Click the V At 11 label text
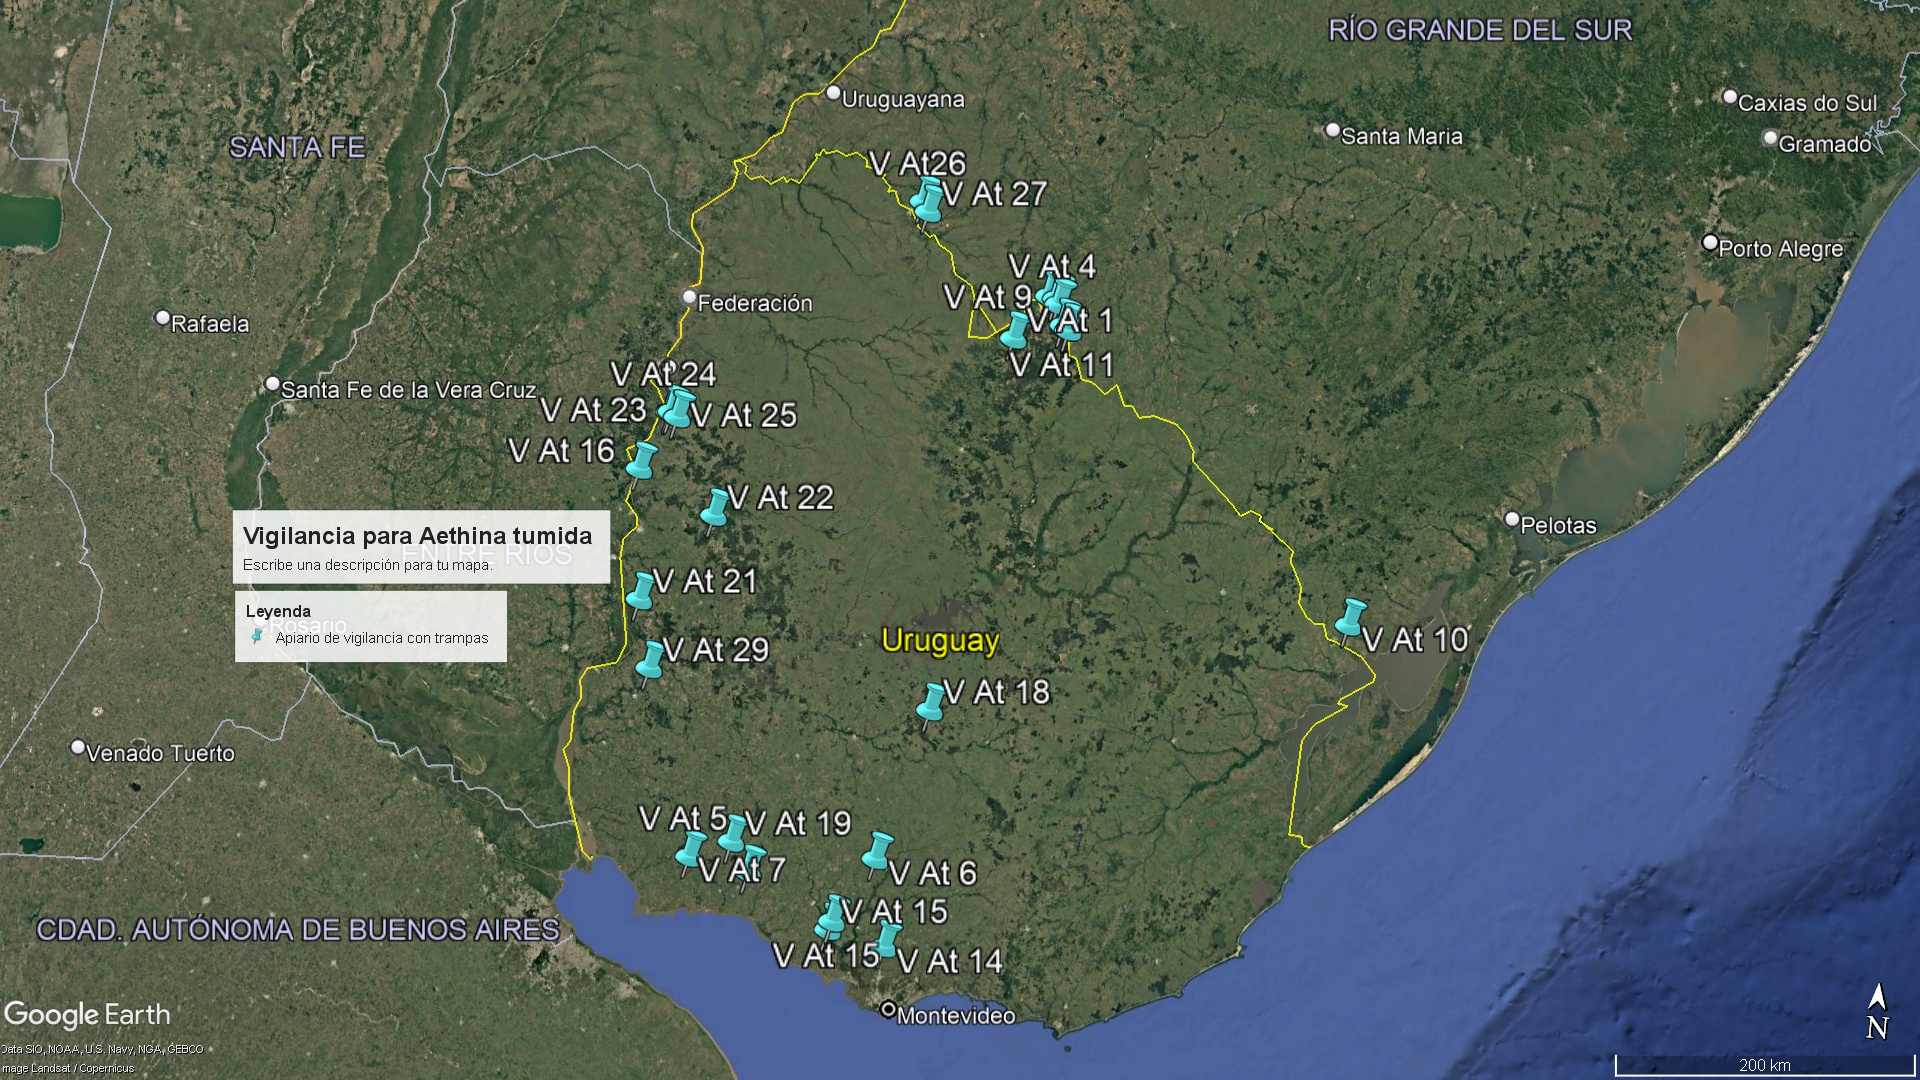 (x=1062, y=365)
